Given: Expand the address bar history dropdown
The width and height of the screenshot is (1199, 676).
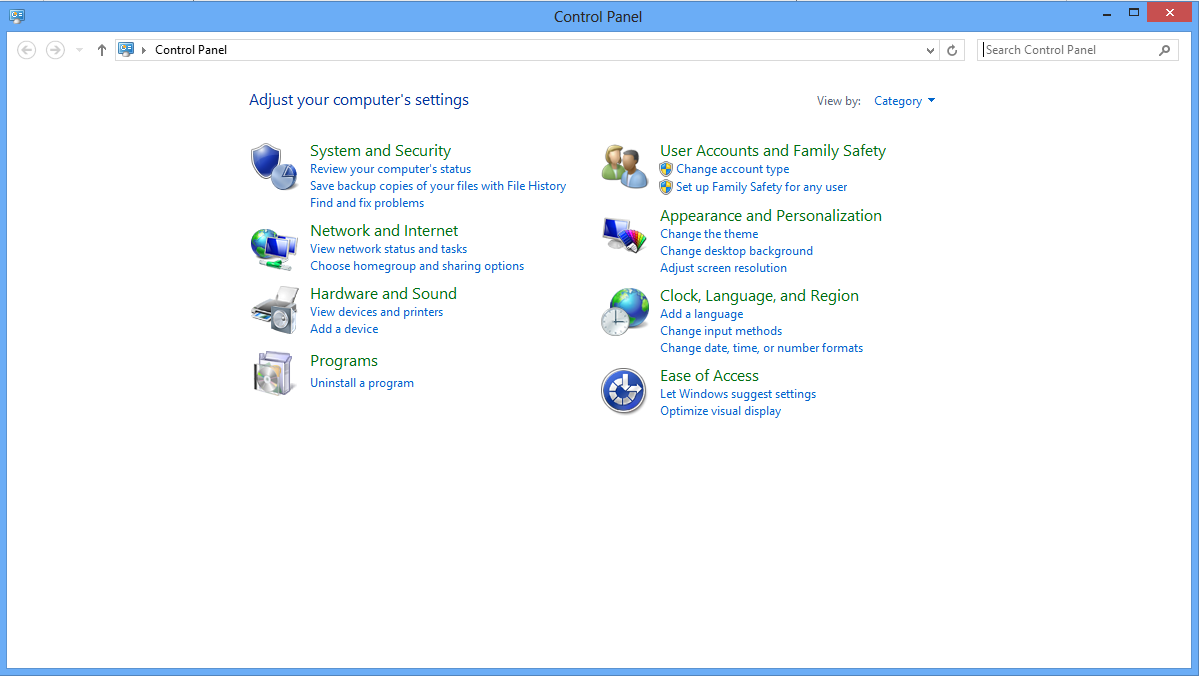Looking at the screenshot, I should pyautogui.click(x=930, y=50).
